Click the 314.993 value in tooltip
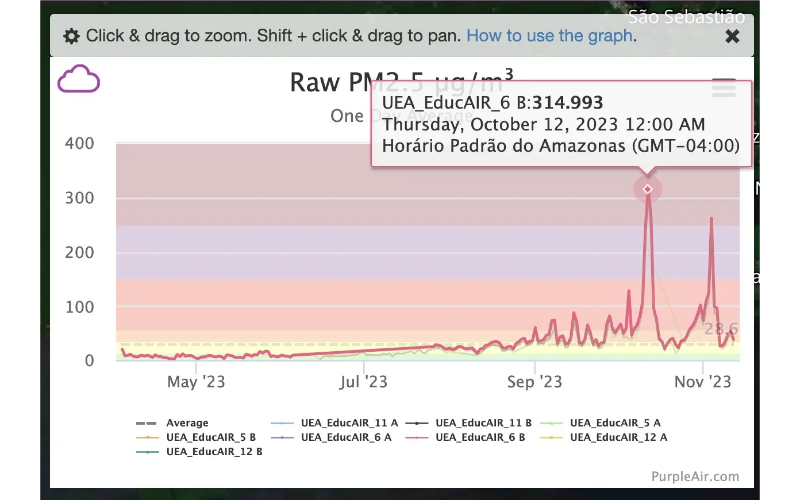The image size is (800, 500). point(567,103)
